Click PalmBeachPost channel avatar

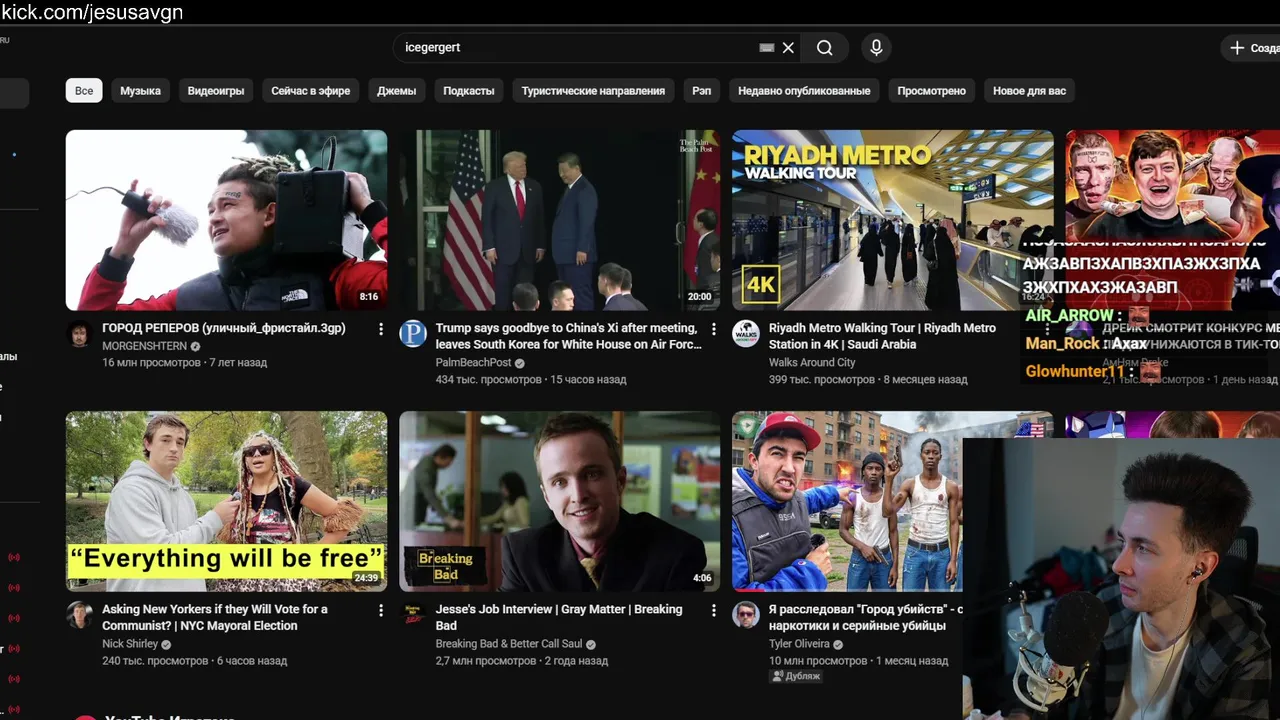coord(413,334)
